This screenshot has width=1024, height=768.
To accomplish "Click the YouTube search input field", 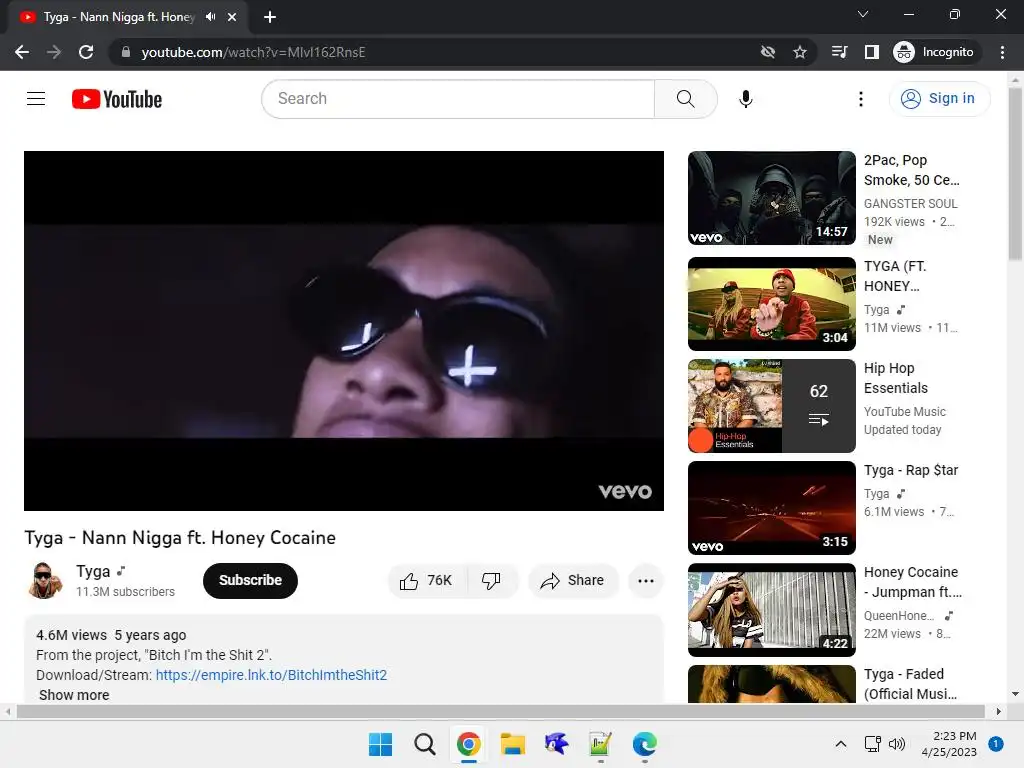I will [x=458, y=99].
